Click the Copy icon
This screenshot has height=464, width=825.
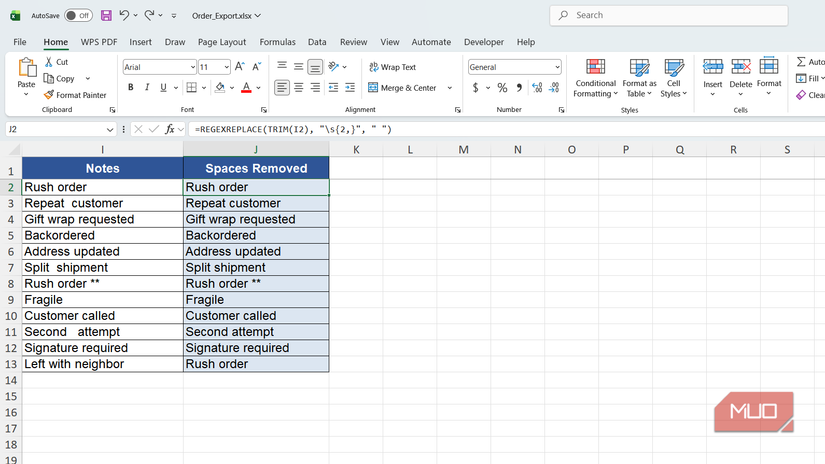[x=49, y=78]
